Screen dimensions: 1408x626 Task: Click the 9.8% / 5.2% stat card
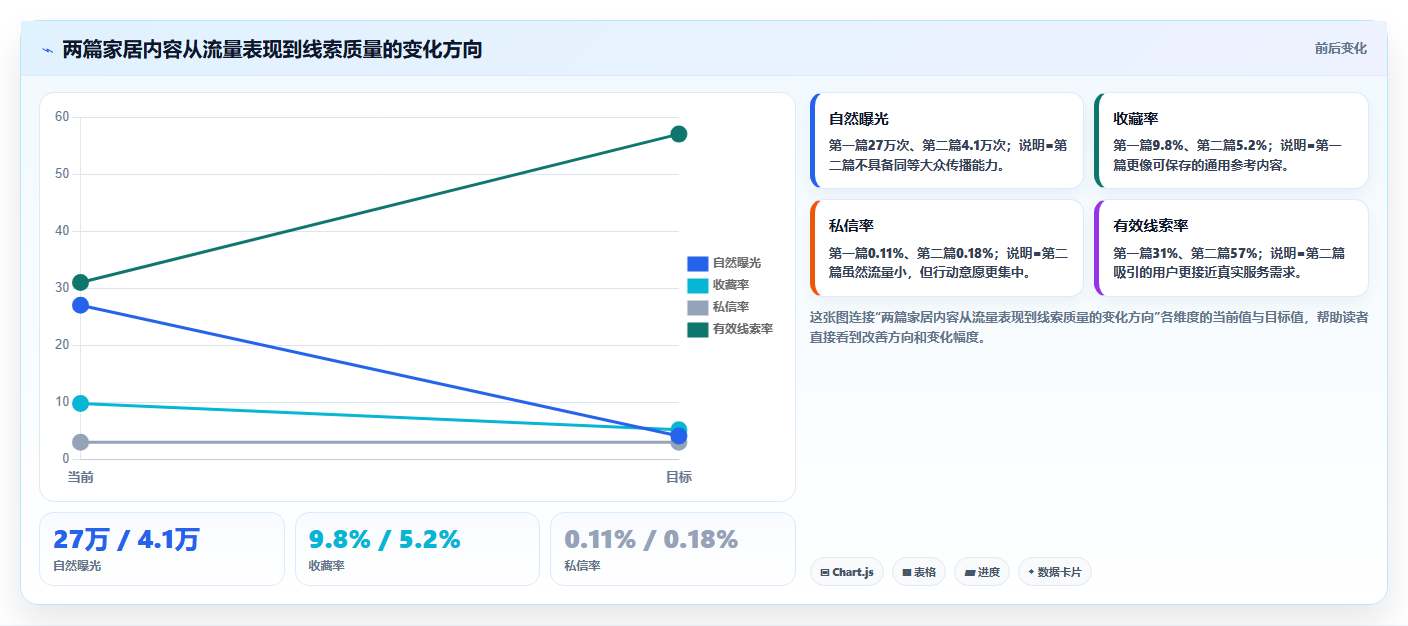pos(417,549)
